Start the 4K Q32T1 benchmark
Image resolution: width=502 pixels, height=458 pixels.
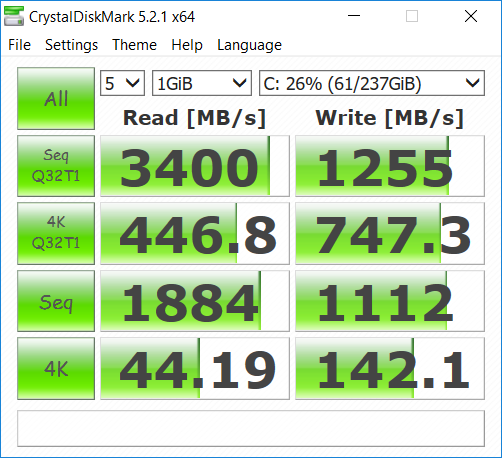56,233
